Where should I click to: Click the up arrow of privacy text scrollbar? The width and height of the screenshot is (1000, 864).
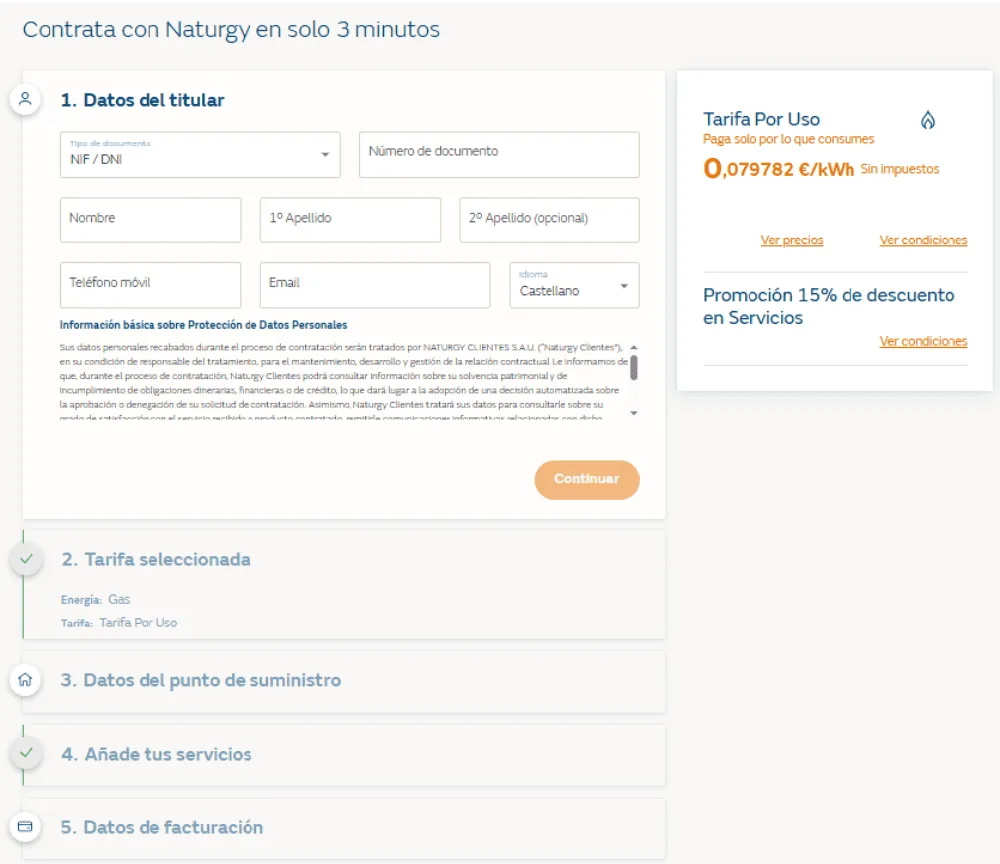[x=634, y=348]
